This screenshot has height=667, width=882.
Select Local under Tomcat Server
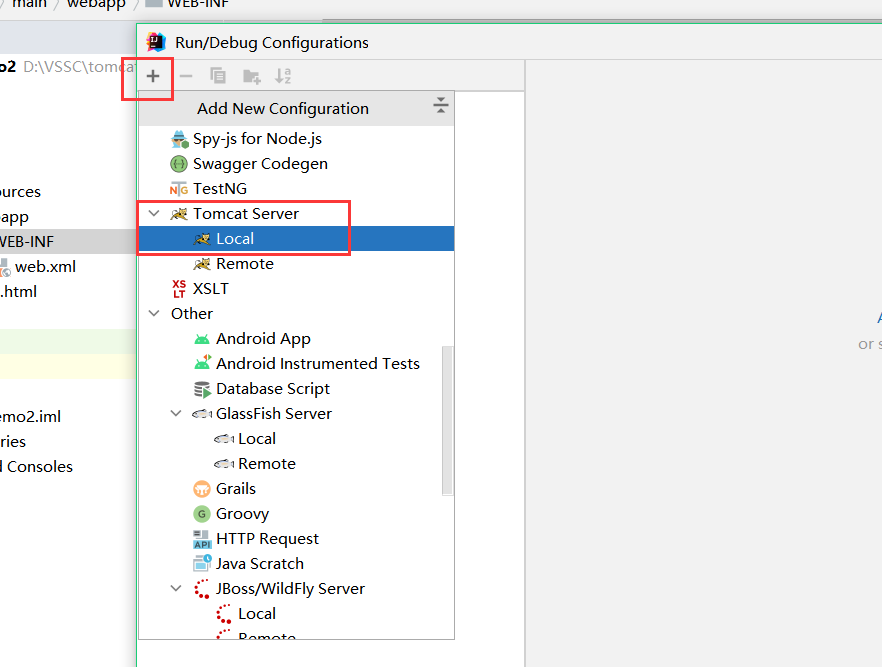tap(296, 238)
